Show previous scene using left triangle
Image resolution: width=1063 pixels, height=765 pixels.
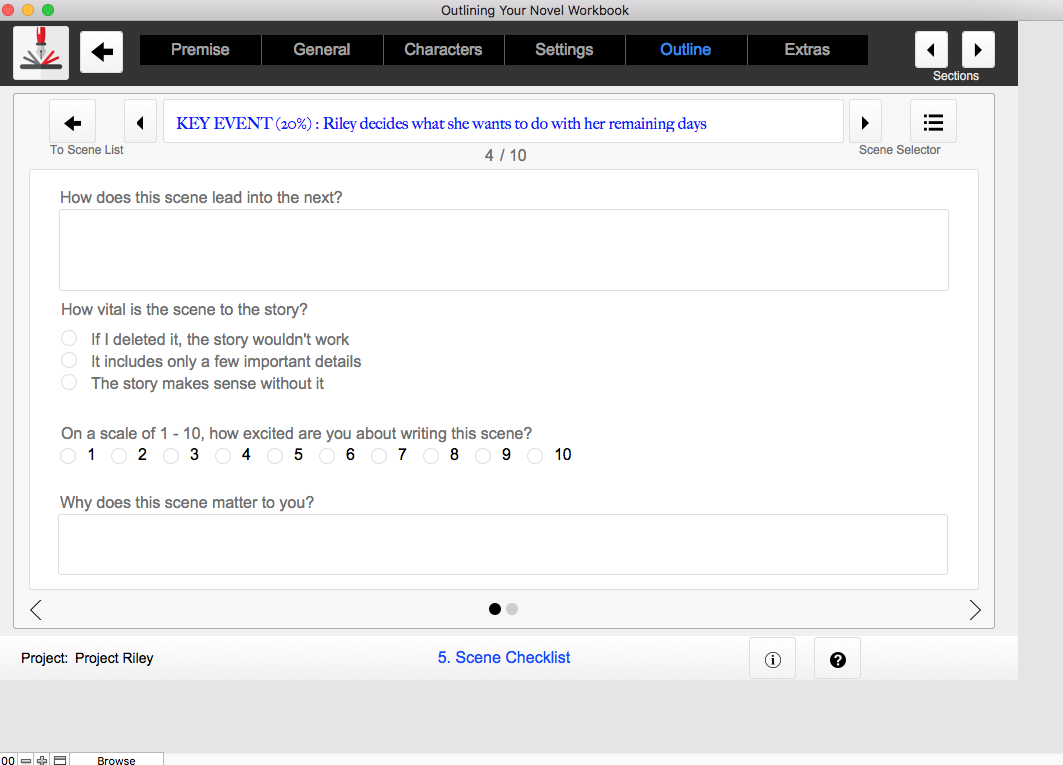click(140, 123)
